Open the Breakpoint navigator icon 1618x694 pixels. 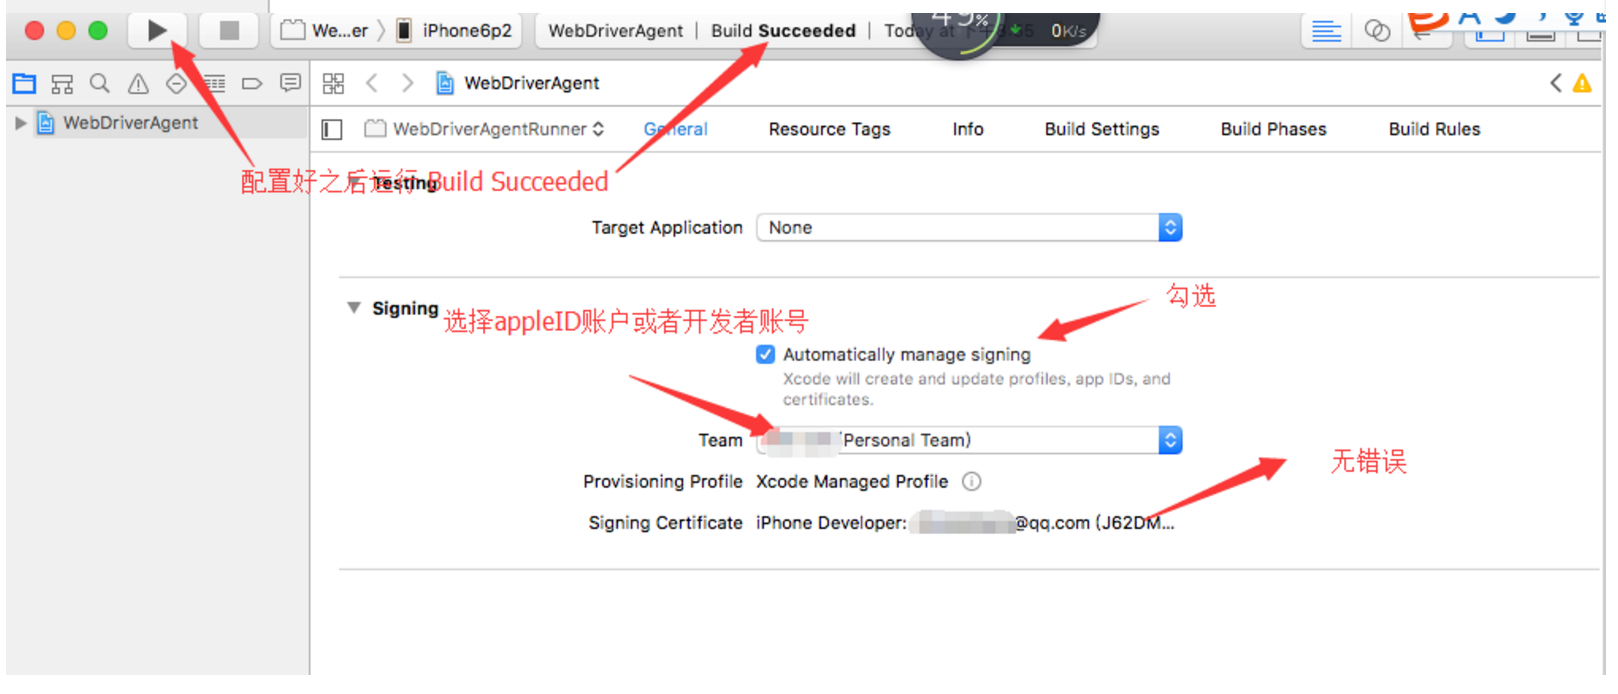click(252, 83)
